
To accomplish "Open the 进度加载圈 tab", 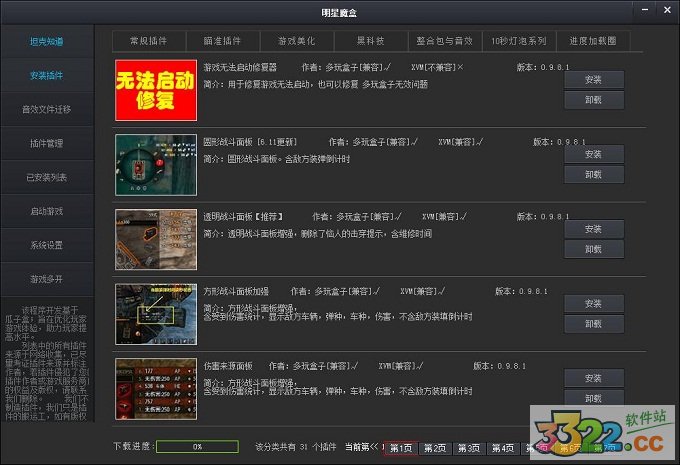I will [x=593, y=41].
